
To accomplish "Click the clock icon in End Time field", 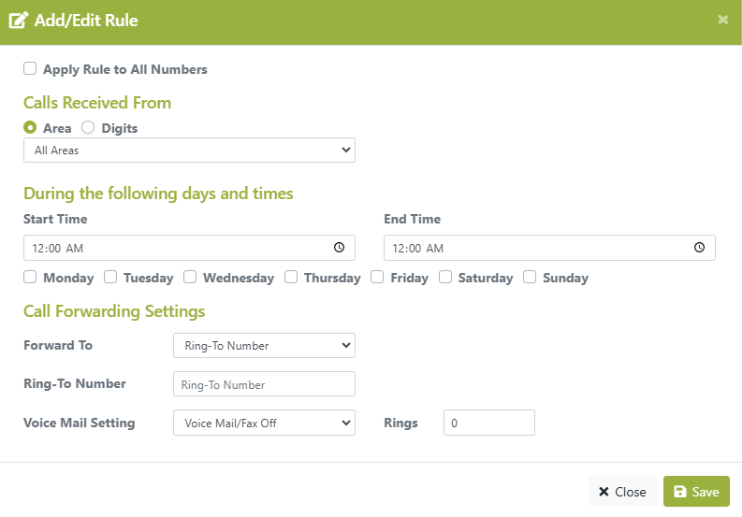I will pyautogui.click(x=699, y=247).
